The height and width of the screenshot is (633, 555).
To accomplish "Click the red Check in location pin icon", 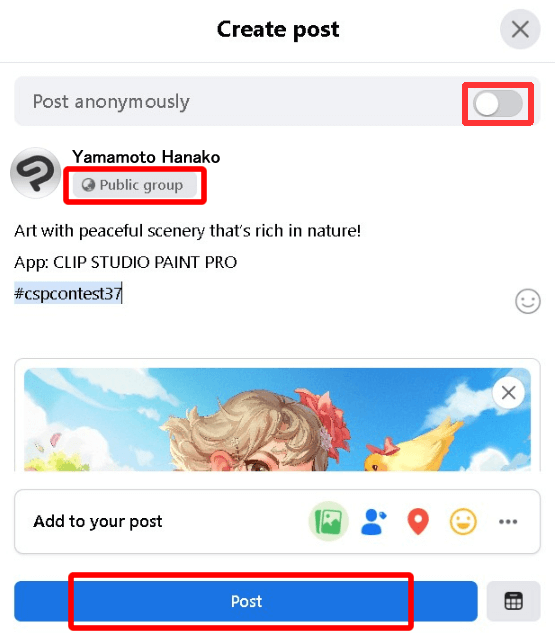I will point(418,522).
